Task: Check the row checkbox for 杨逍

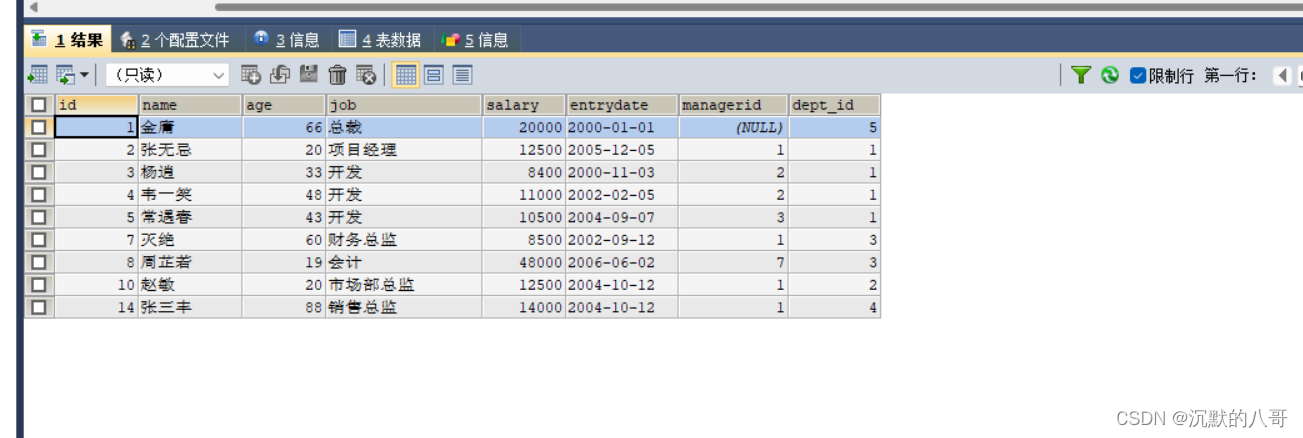Action: (38, 172)
